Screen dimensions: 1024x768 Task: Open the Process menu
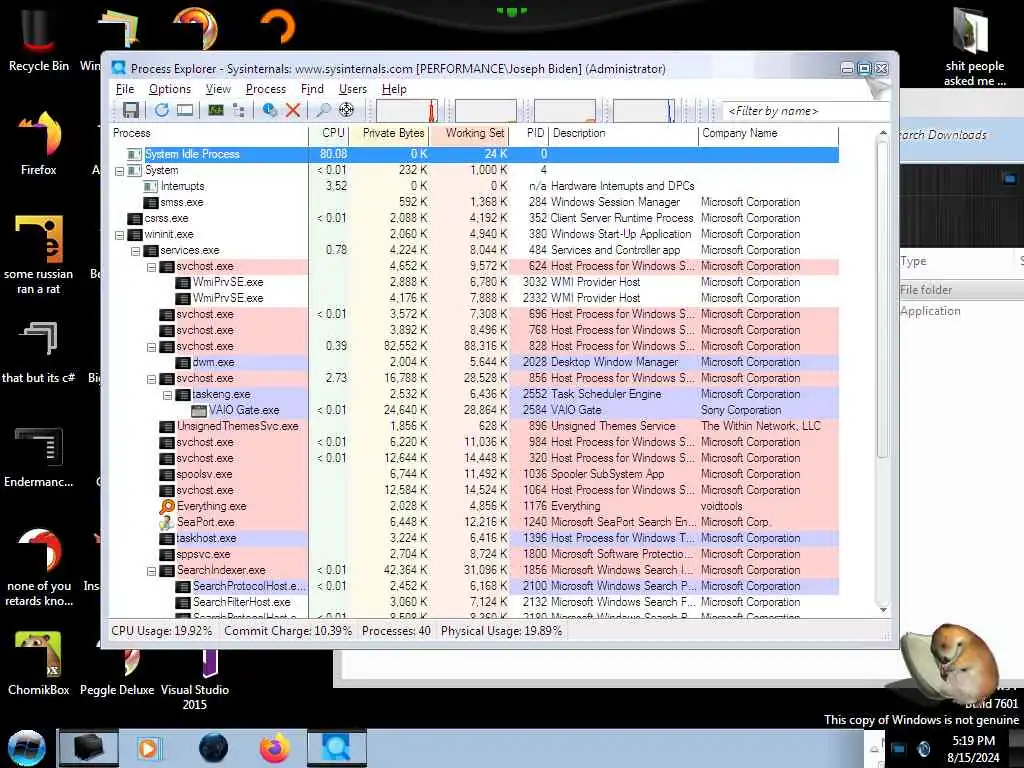[x=266, y=89]
